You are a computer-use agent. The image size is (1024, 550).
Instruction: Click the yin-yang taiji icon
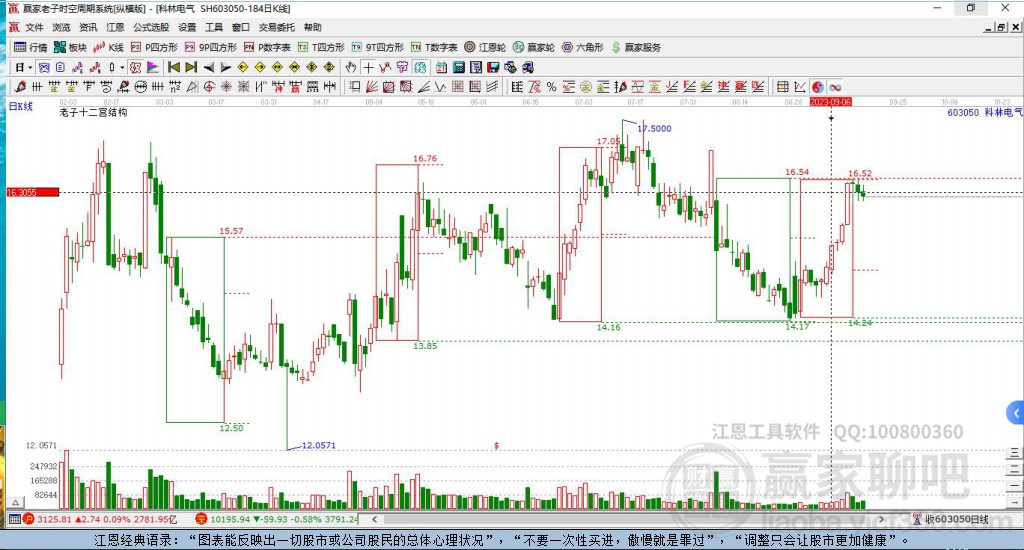818,86
